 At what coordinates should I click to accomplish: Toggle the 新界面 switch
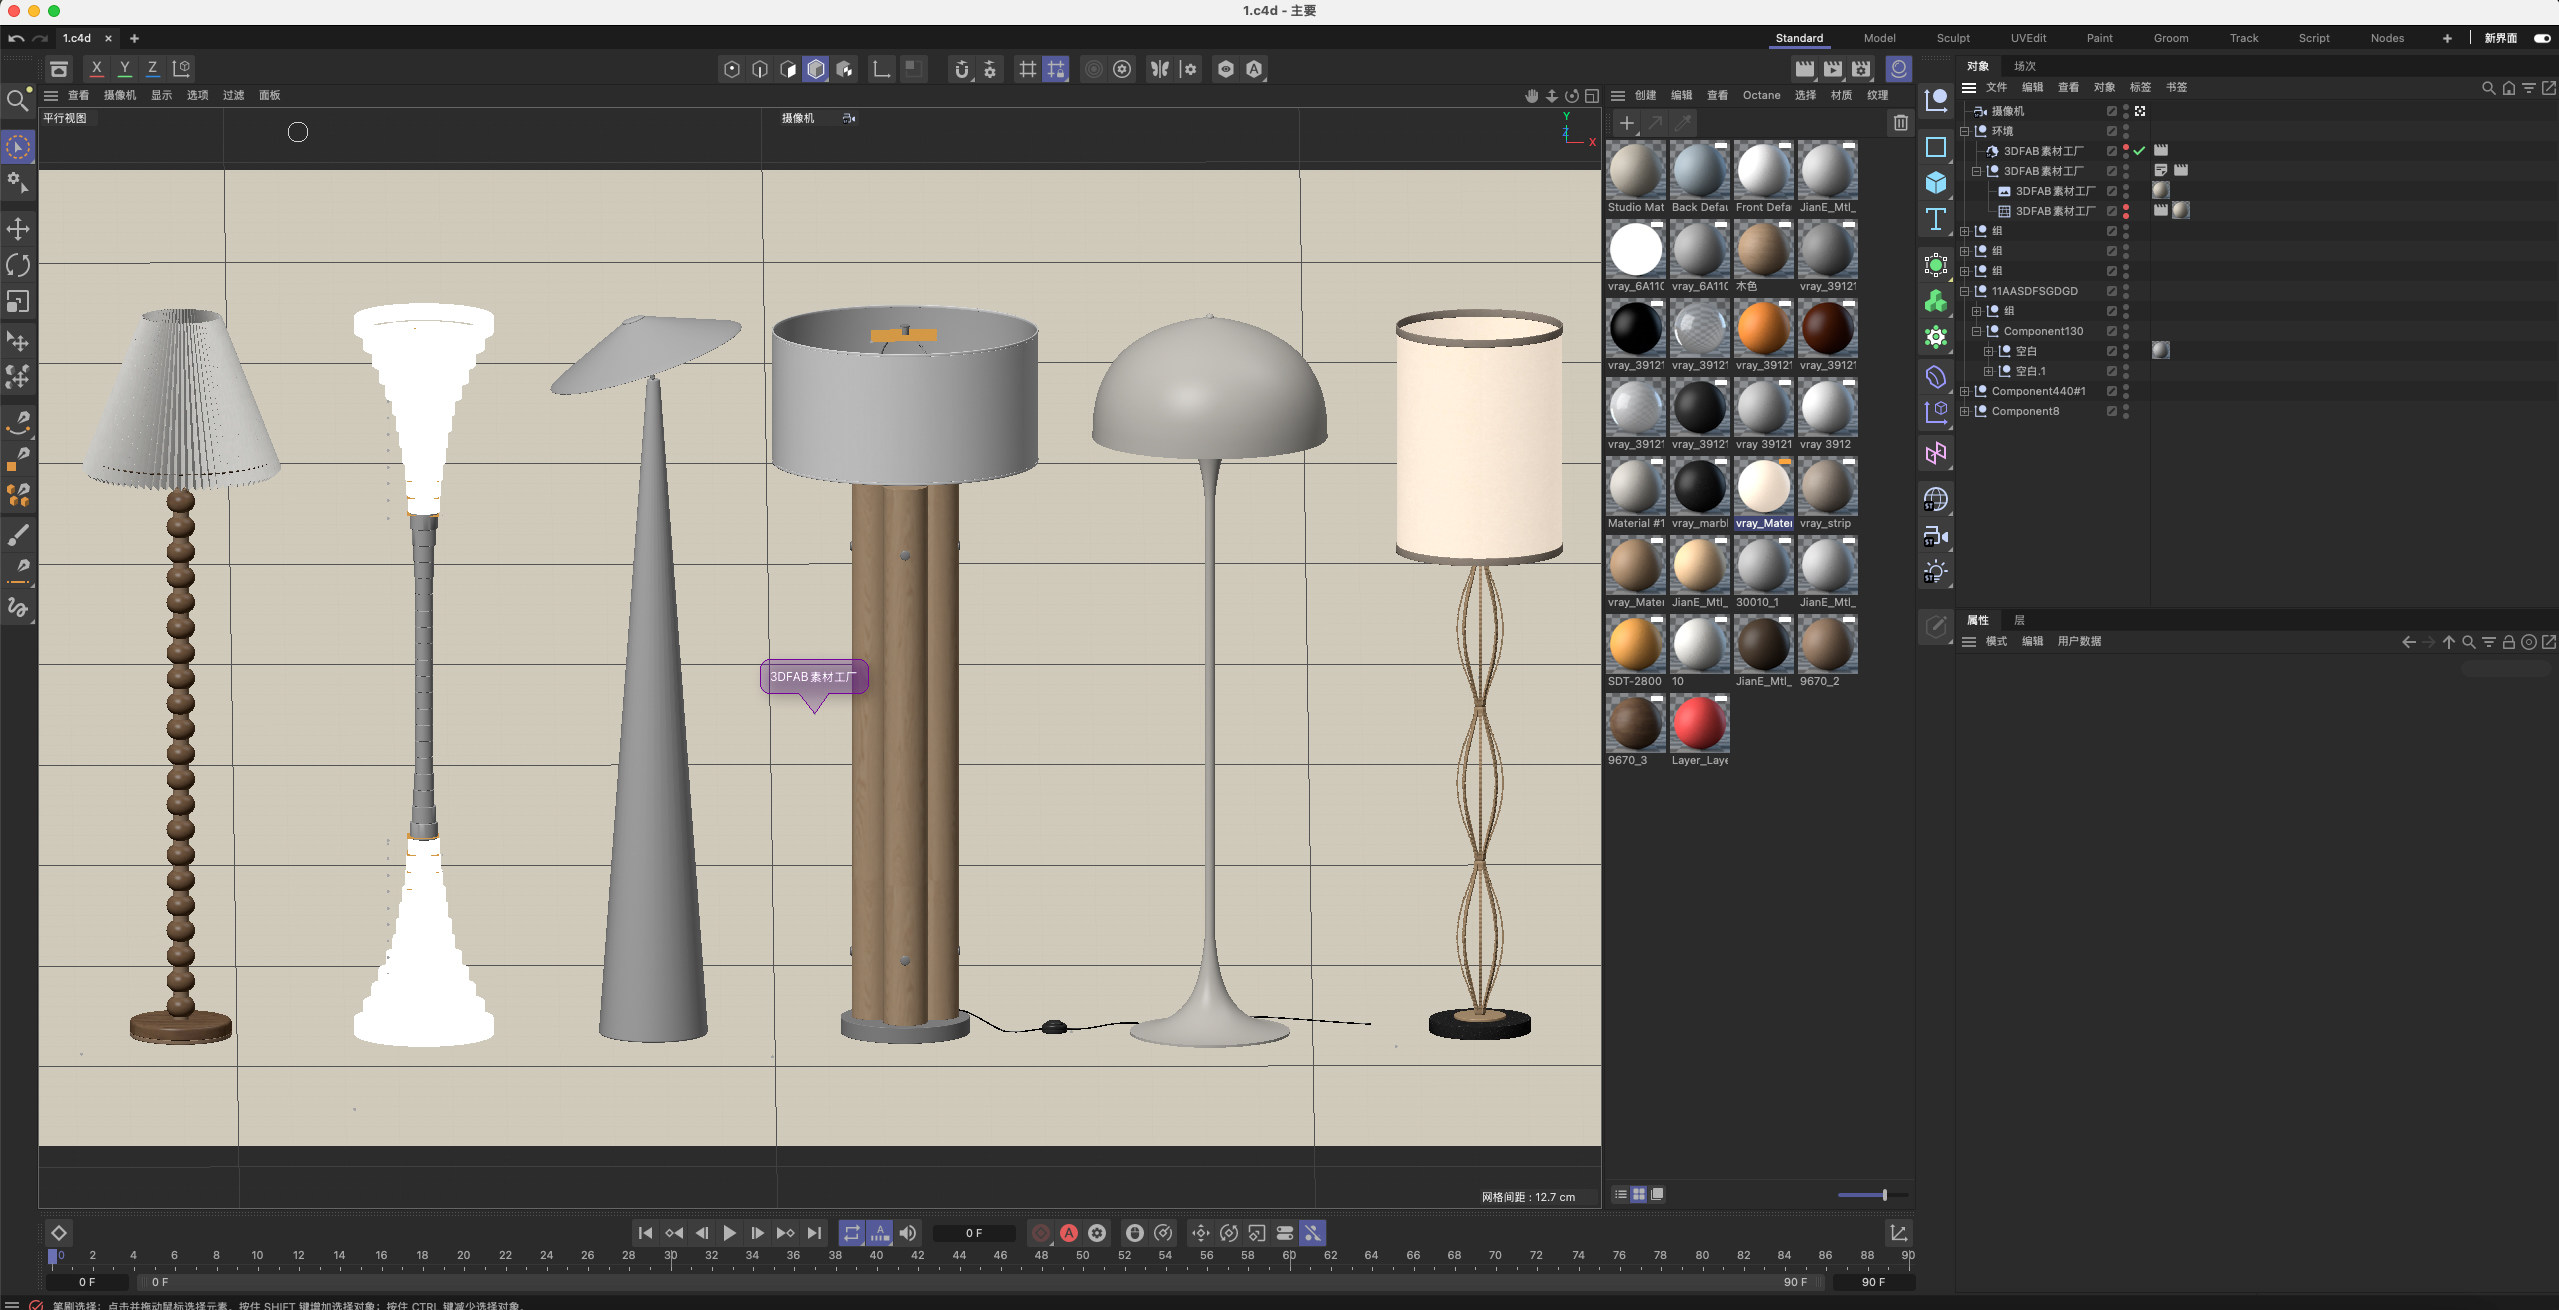[x=2541, y=38]
